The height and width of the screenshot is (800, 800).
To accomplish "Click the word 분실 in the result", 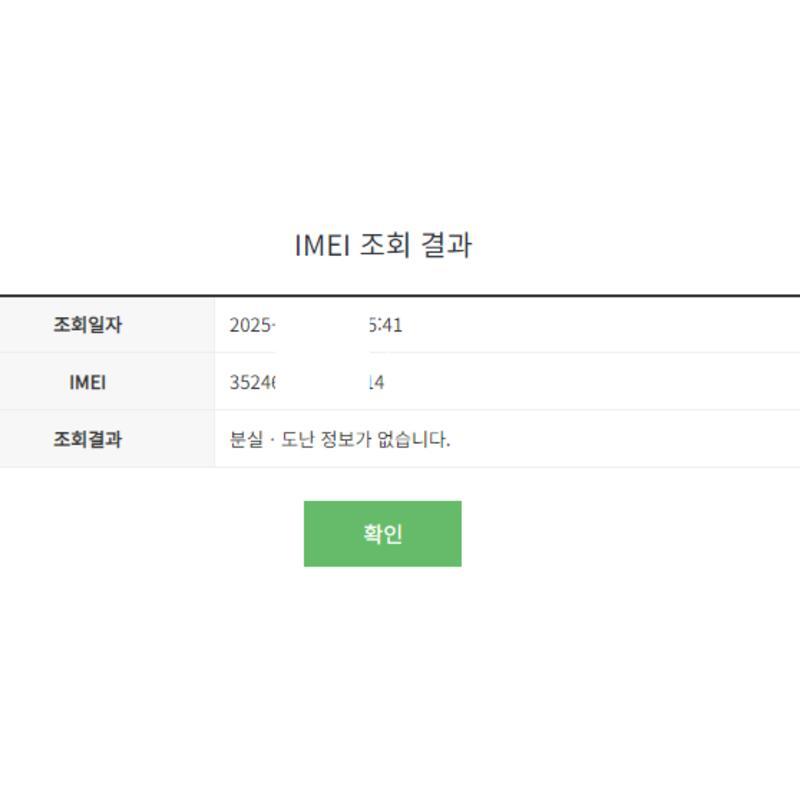I will [x=246, y=439].
